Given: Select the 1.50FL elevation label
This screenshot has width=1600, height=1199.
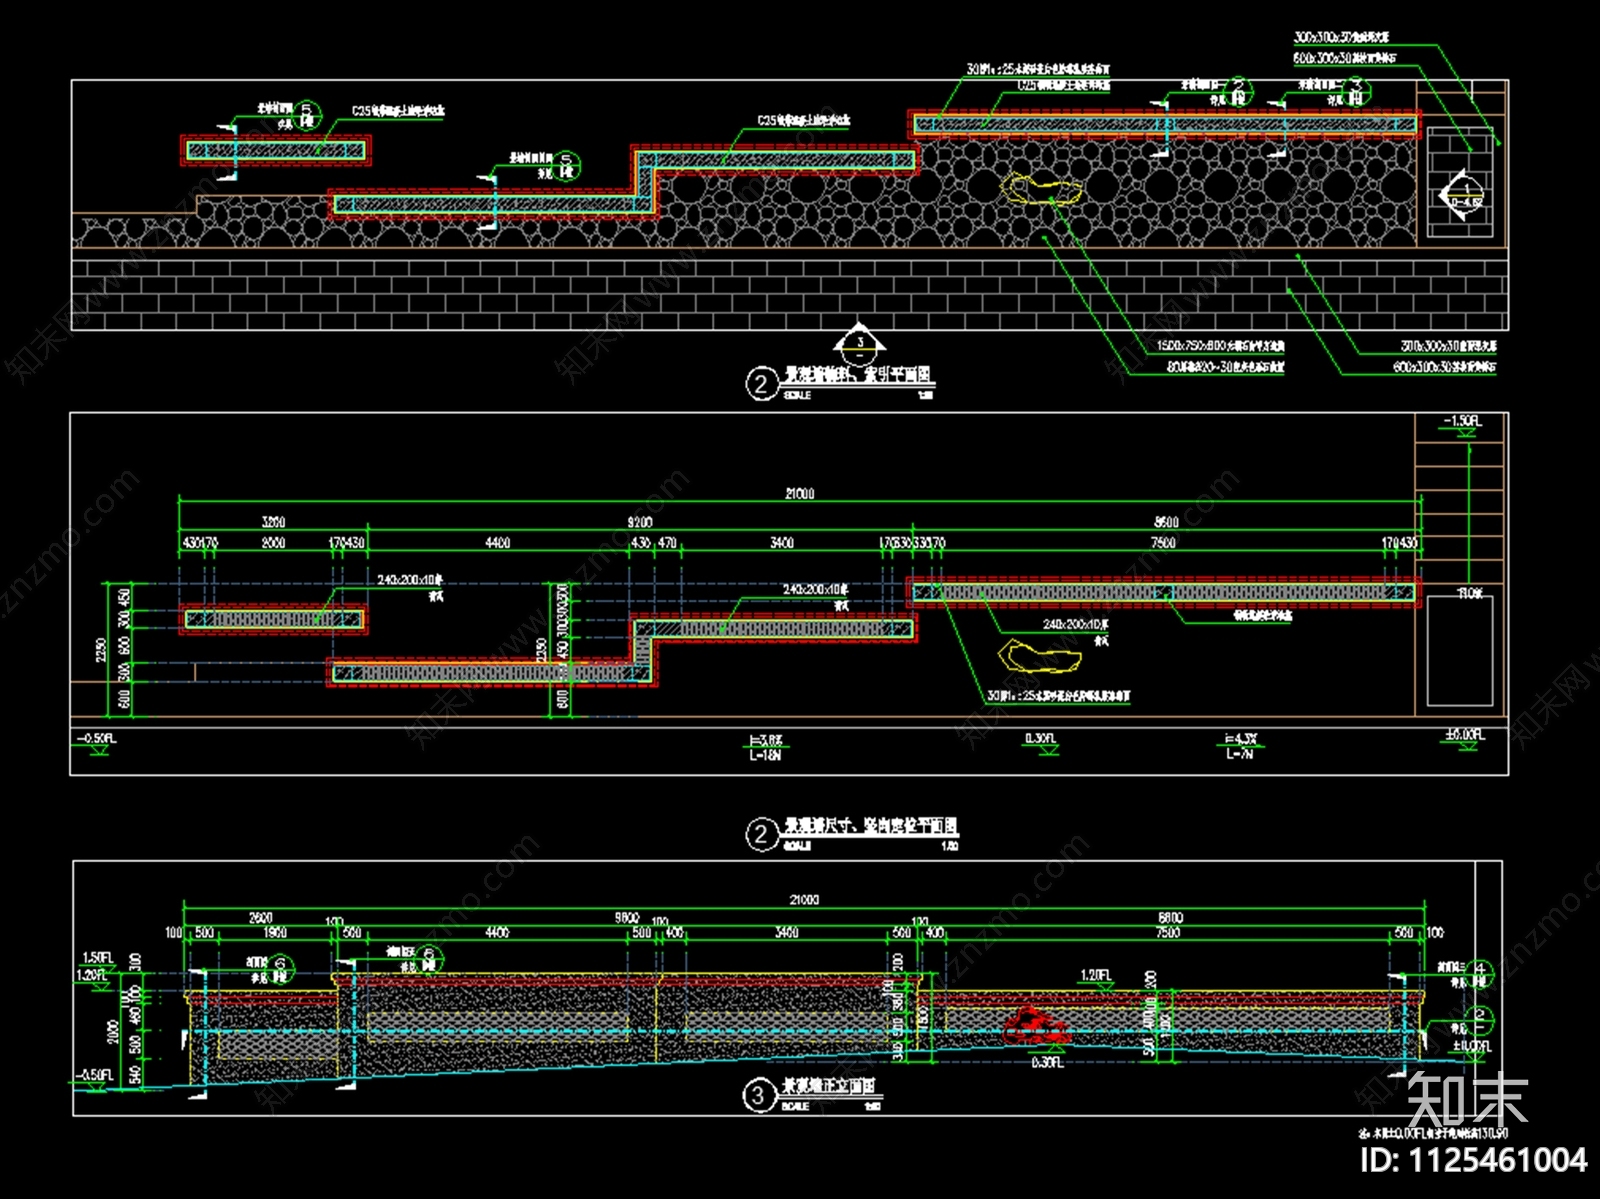Looking at the screenshot, I should tap(96, 958).
